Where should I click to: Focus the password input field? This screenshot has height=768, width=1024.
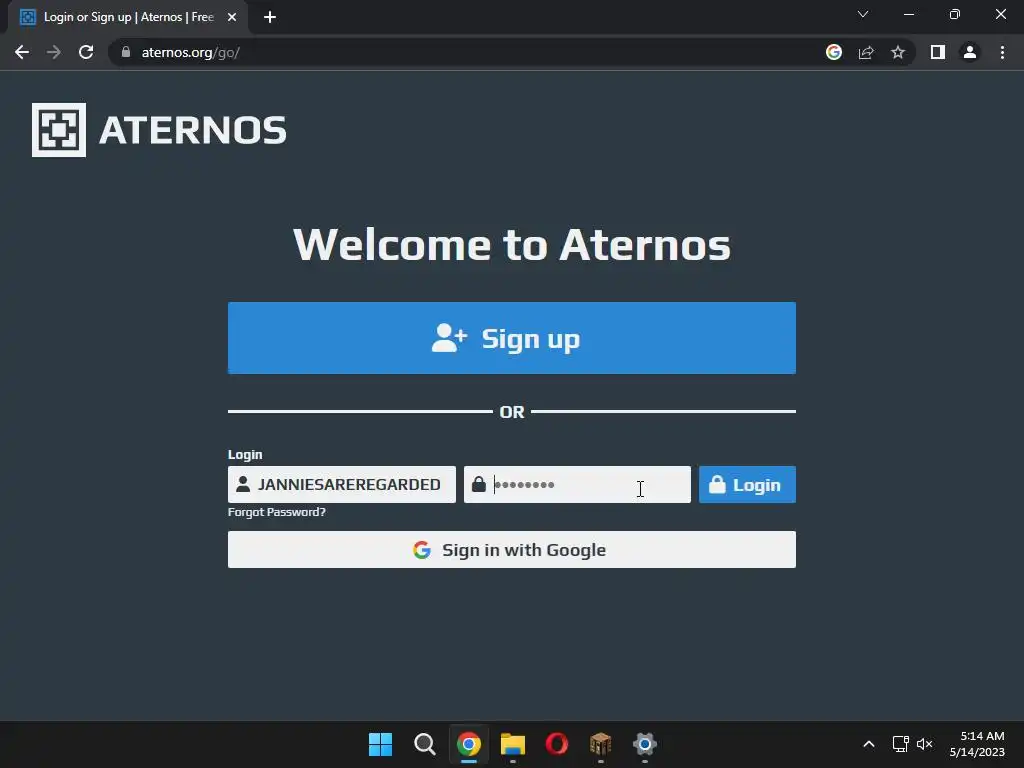[577, 484]
